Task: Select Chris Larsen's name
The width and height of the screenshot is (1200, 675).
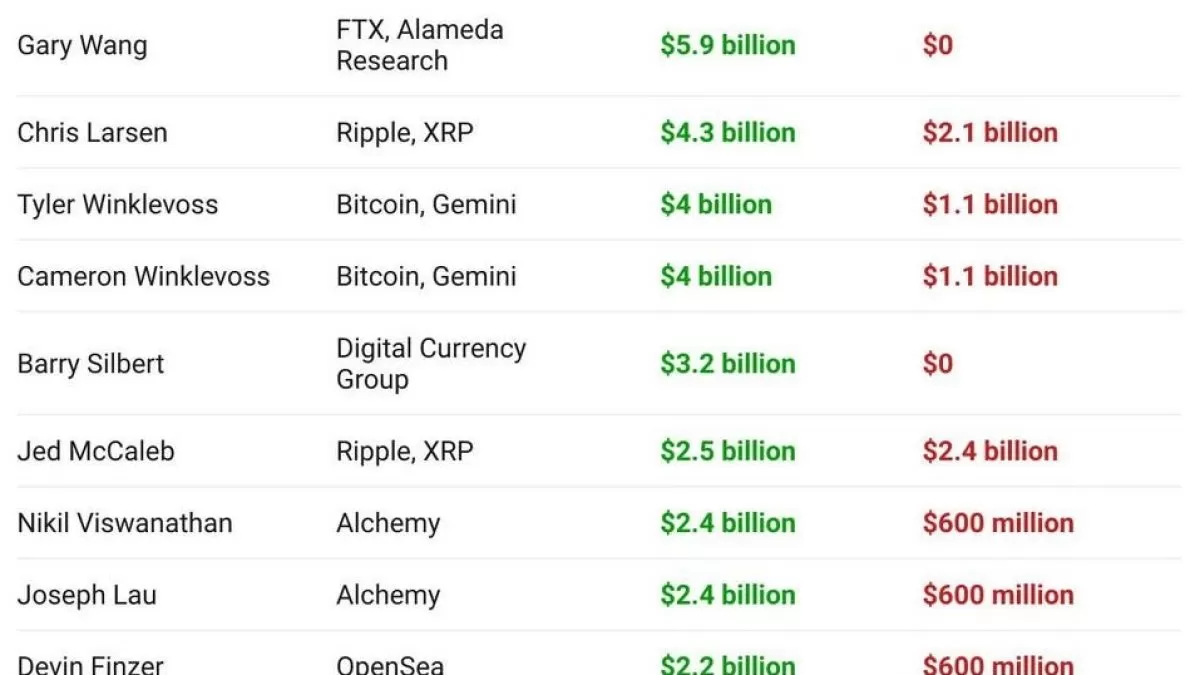Action: point(92,133)
